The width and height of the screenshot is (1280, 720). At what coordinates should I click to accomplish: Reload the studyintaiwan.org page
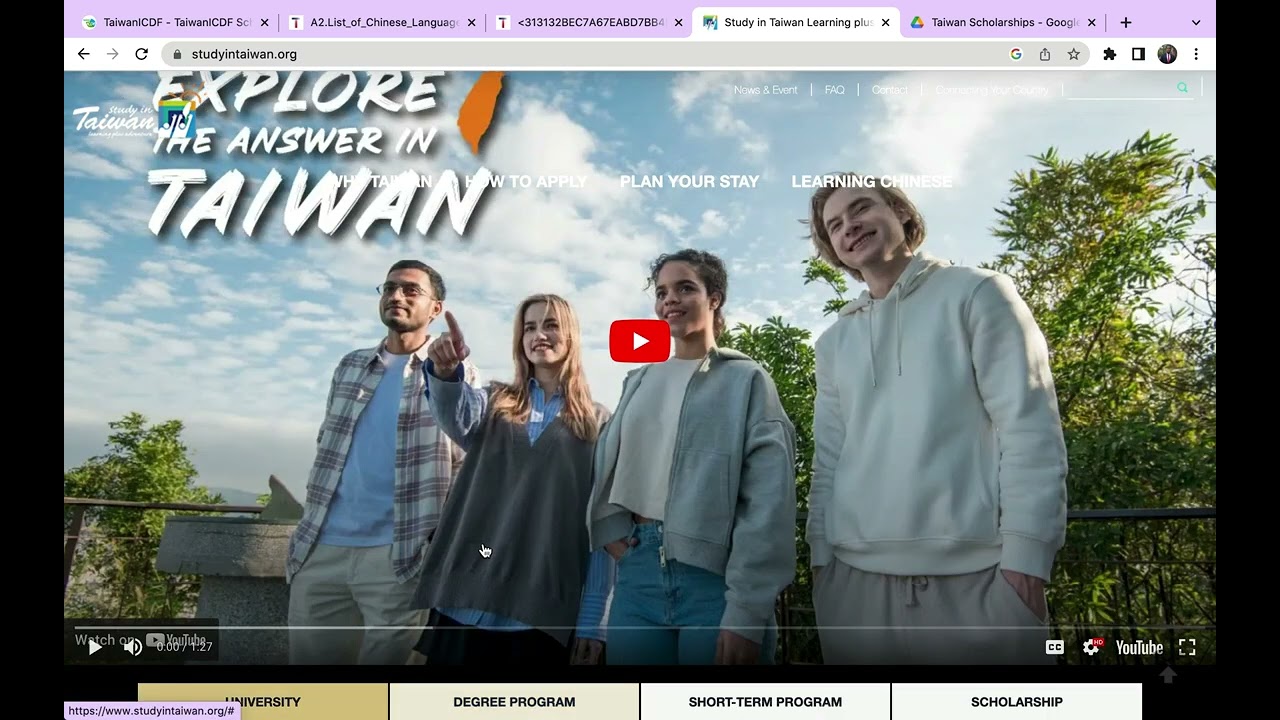141,54
